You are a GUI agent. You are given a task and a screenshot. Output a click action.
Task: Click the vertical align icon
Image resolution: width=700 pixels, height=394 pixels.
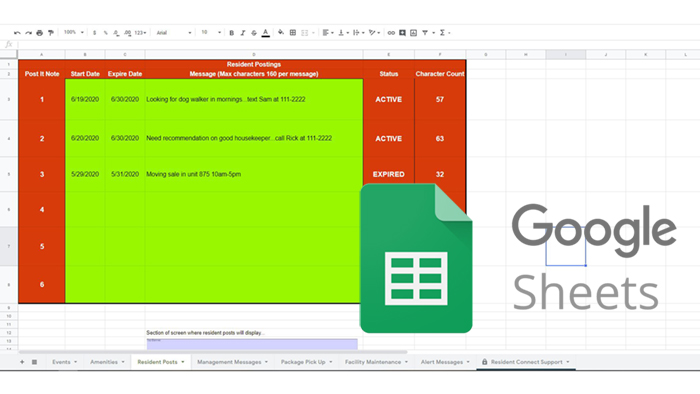point(341,33)
